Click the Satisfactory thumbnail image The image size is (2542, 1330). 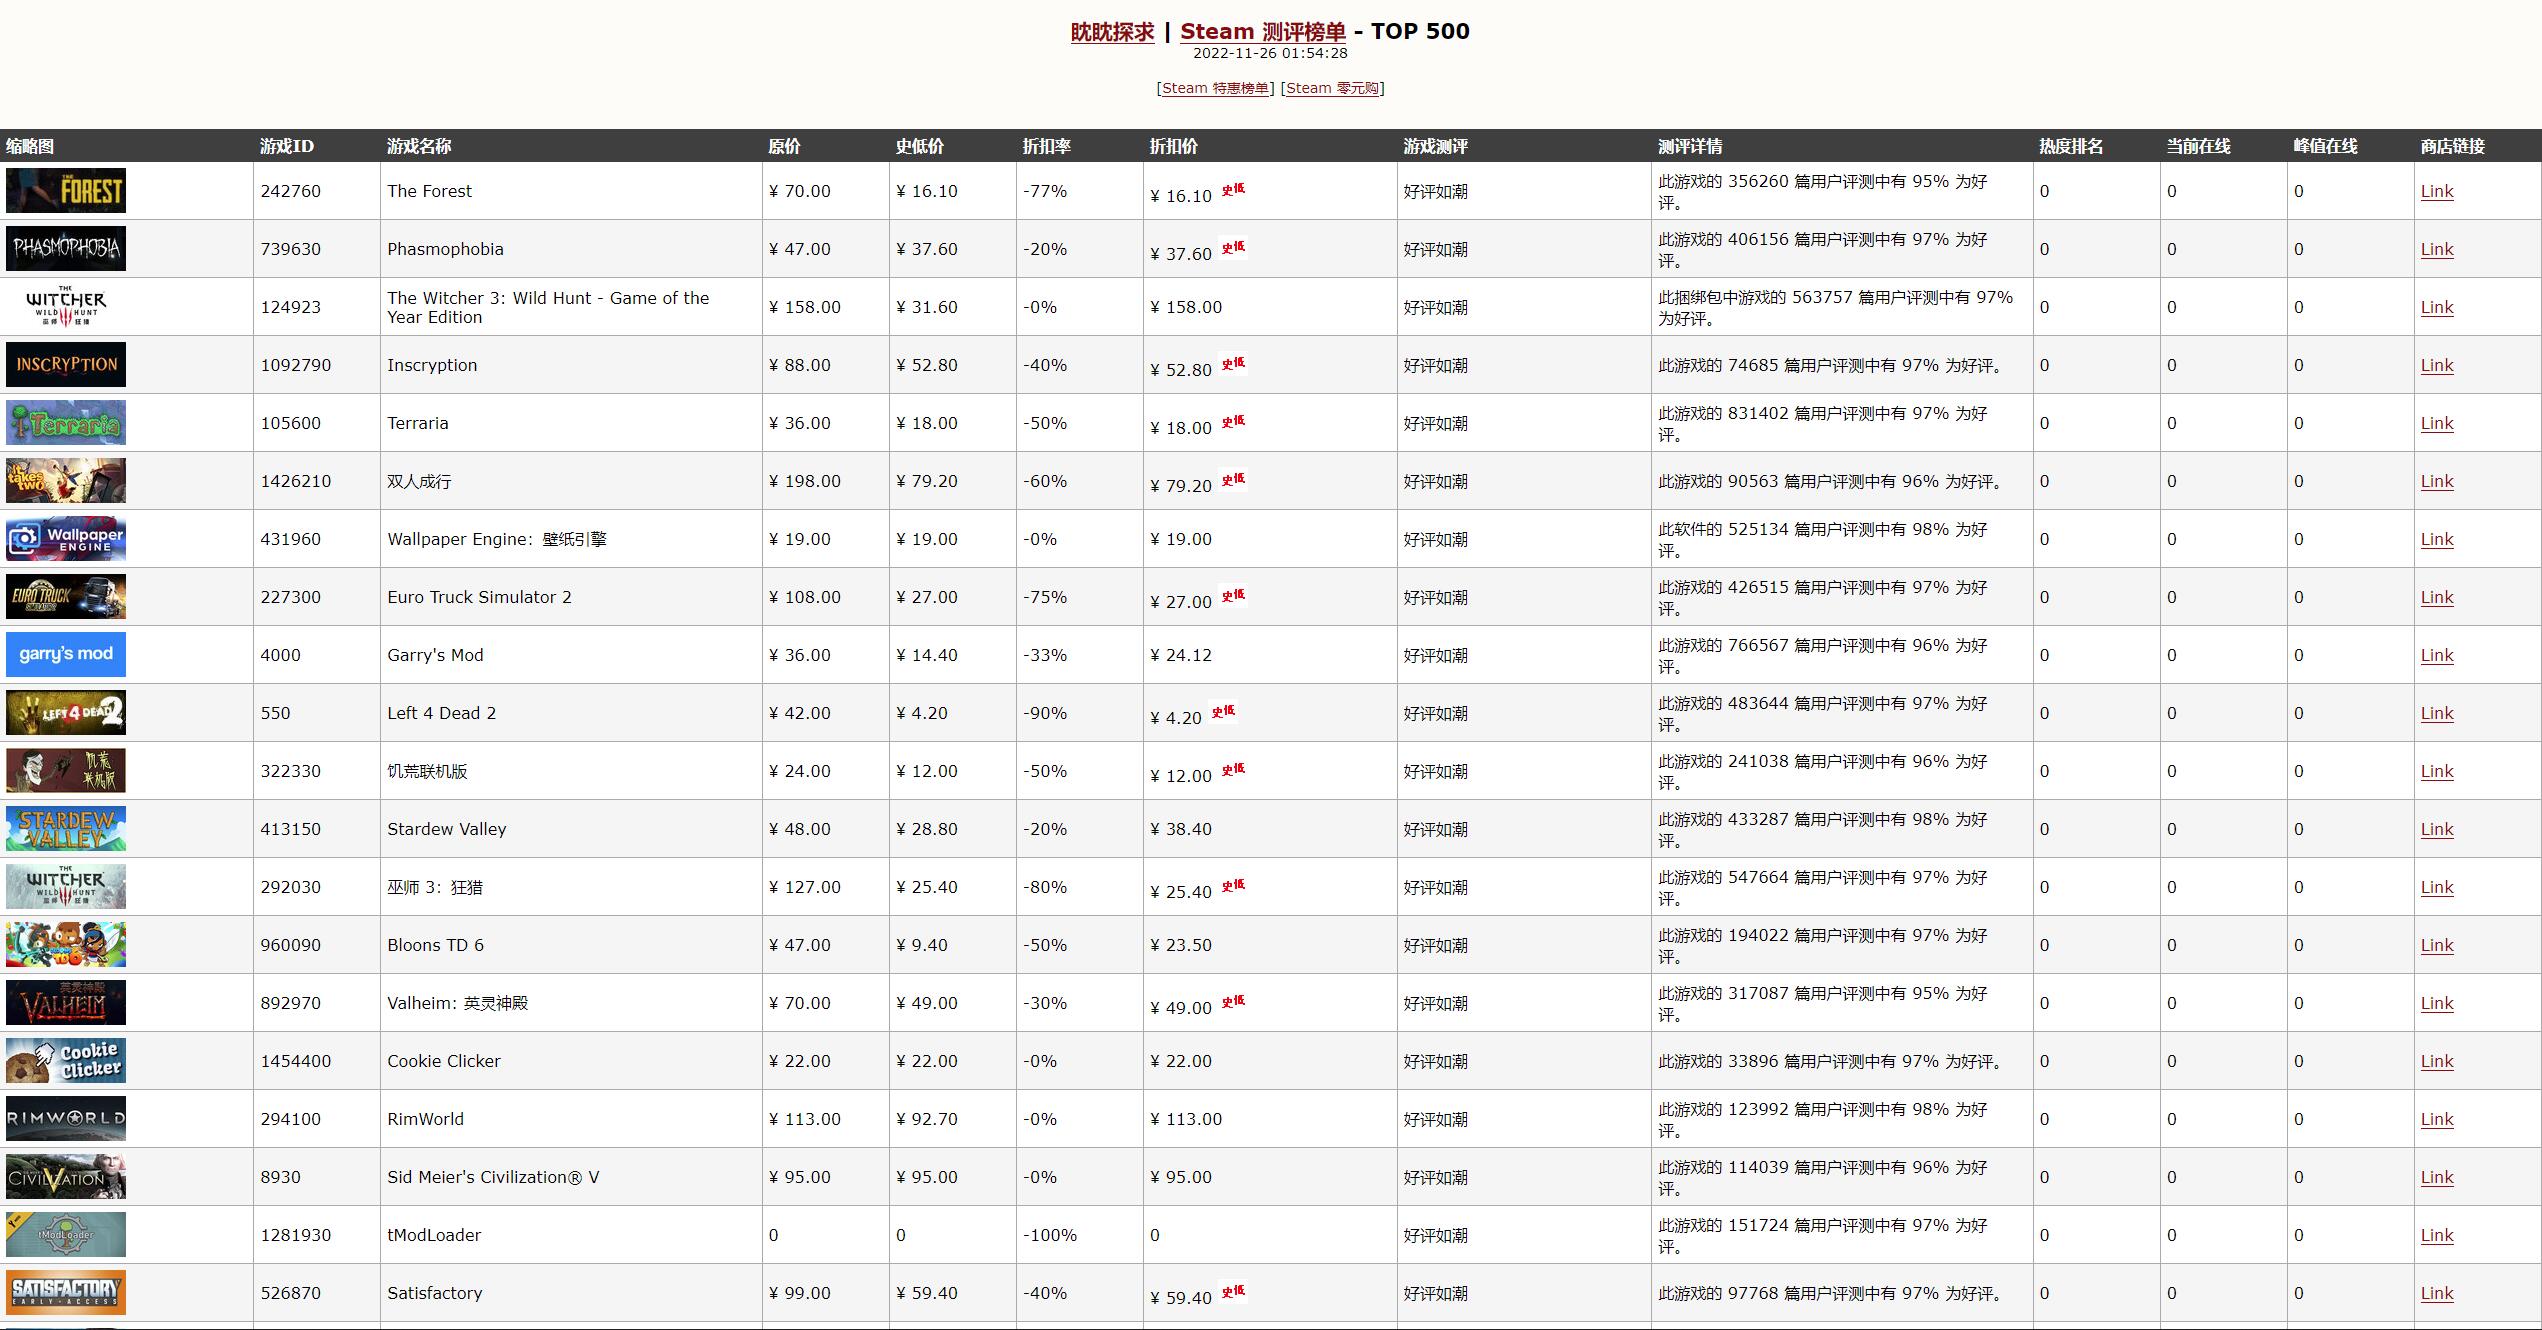coord(66,1293)
